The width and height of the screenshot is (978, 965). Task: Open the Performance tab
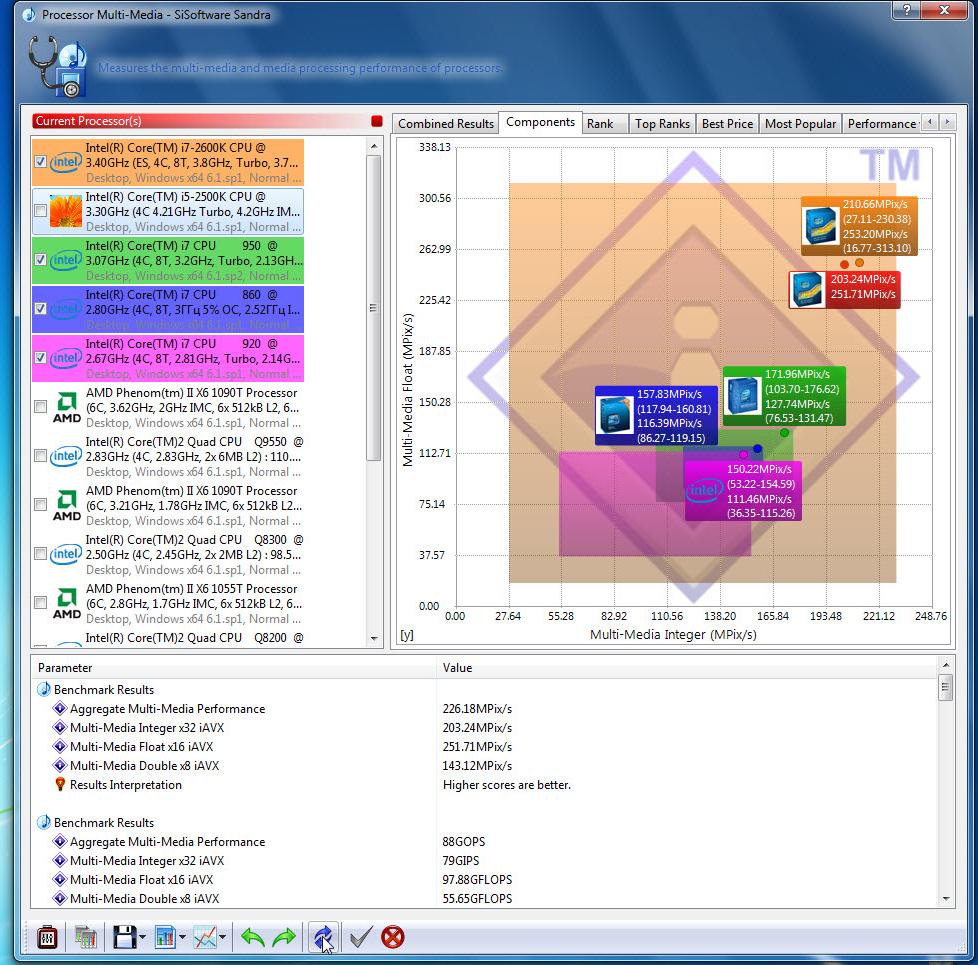point(882,124)
